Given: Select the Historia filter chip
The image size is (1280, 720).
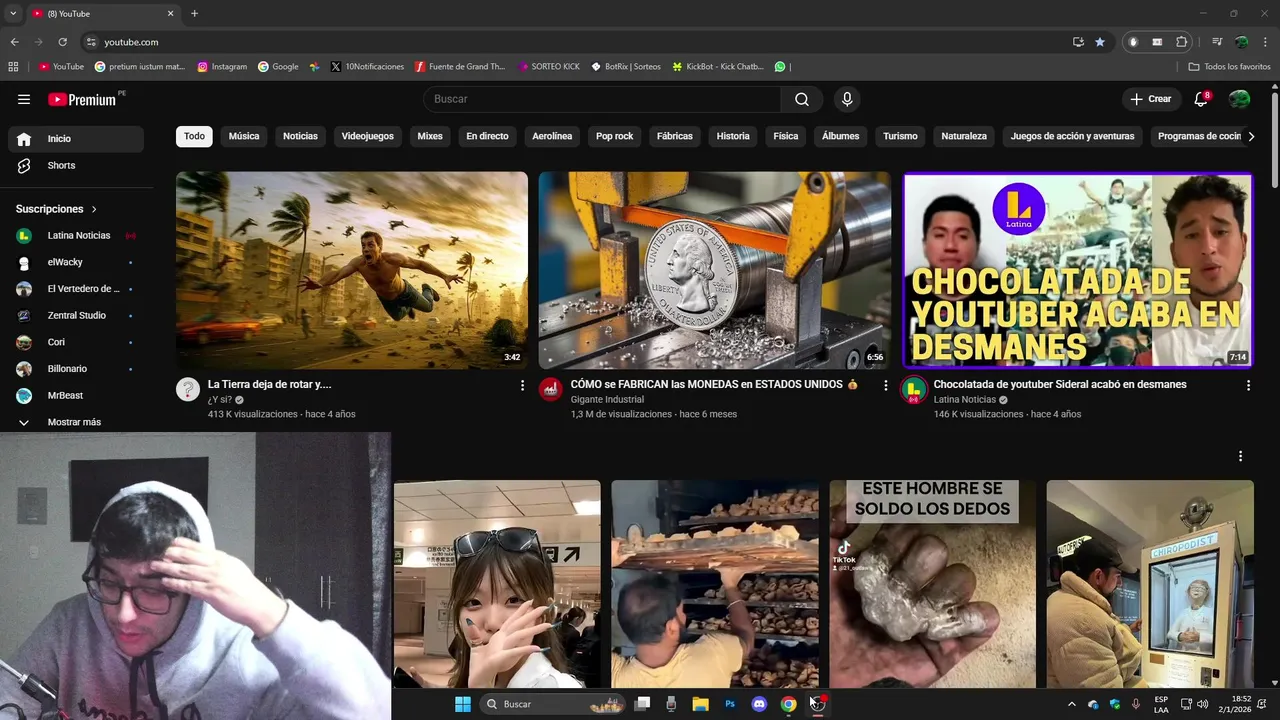Looking at the screenshot, I should coord(733,136).
